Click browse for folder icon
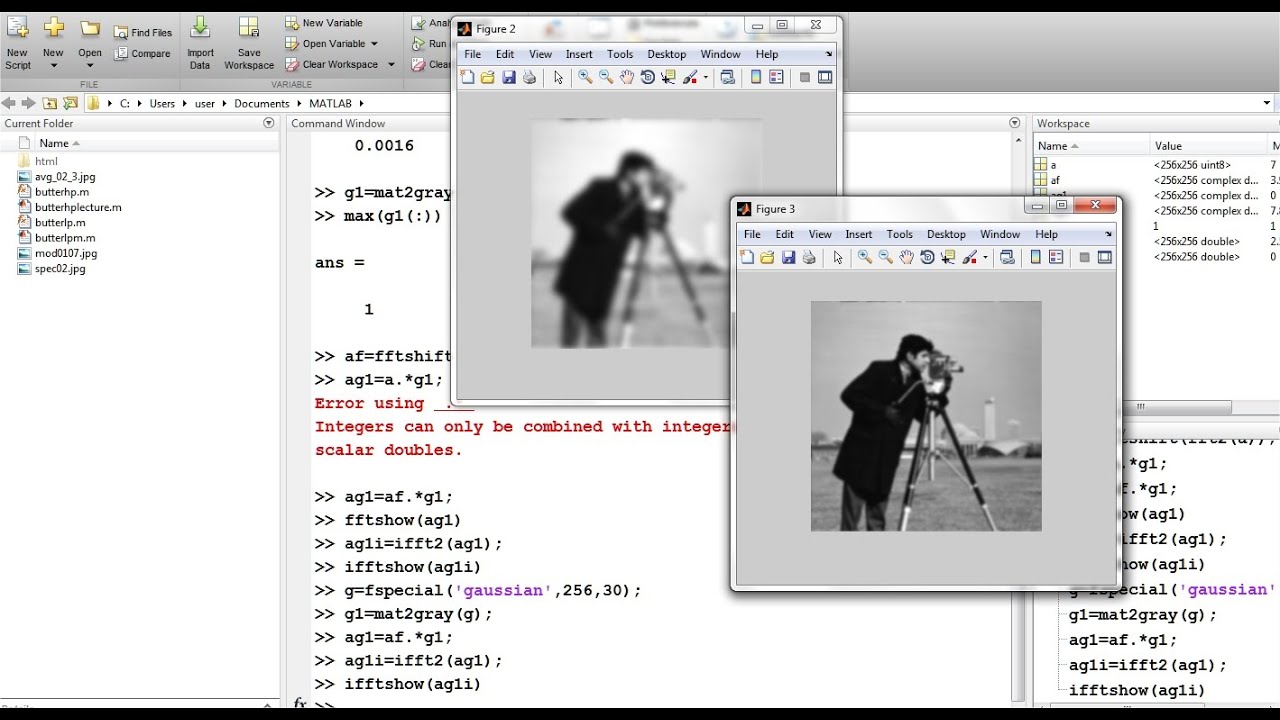Screen dimensions: 1280x720 pos(70,103)
